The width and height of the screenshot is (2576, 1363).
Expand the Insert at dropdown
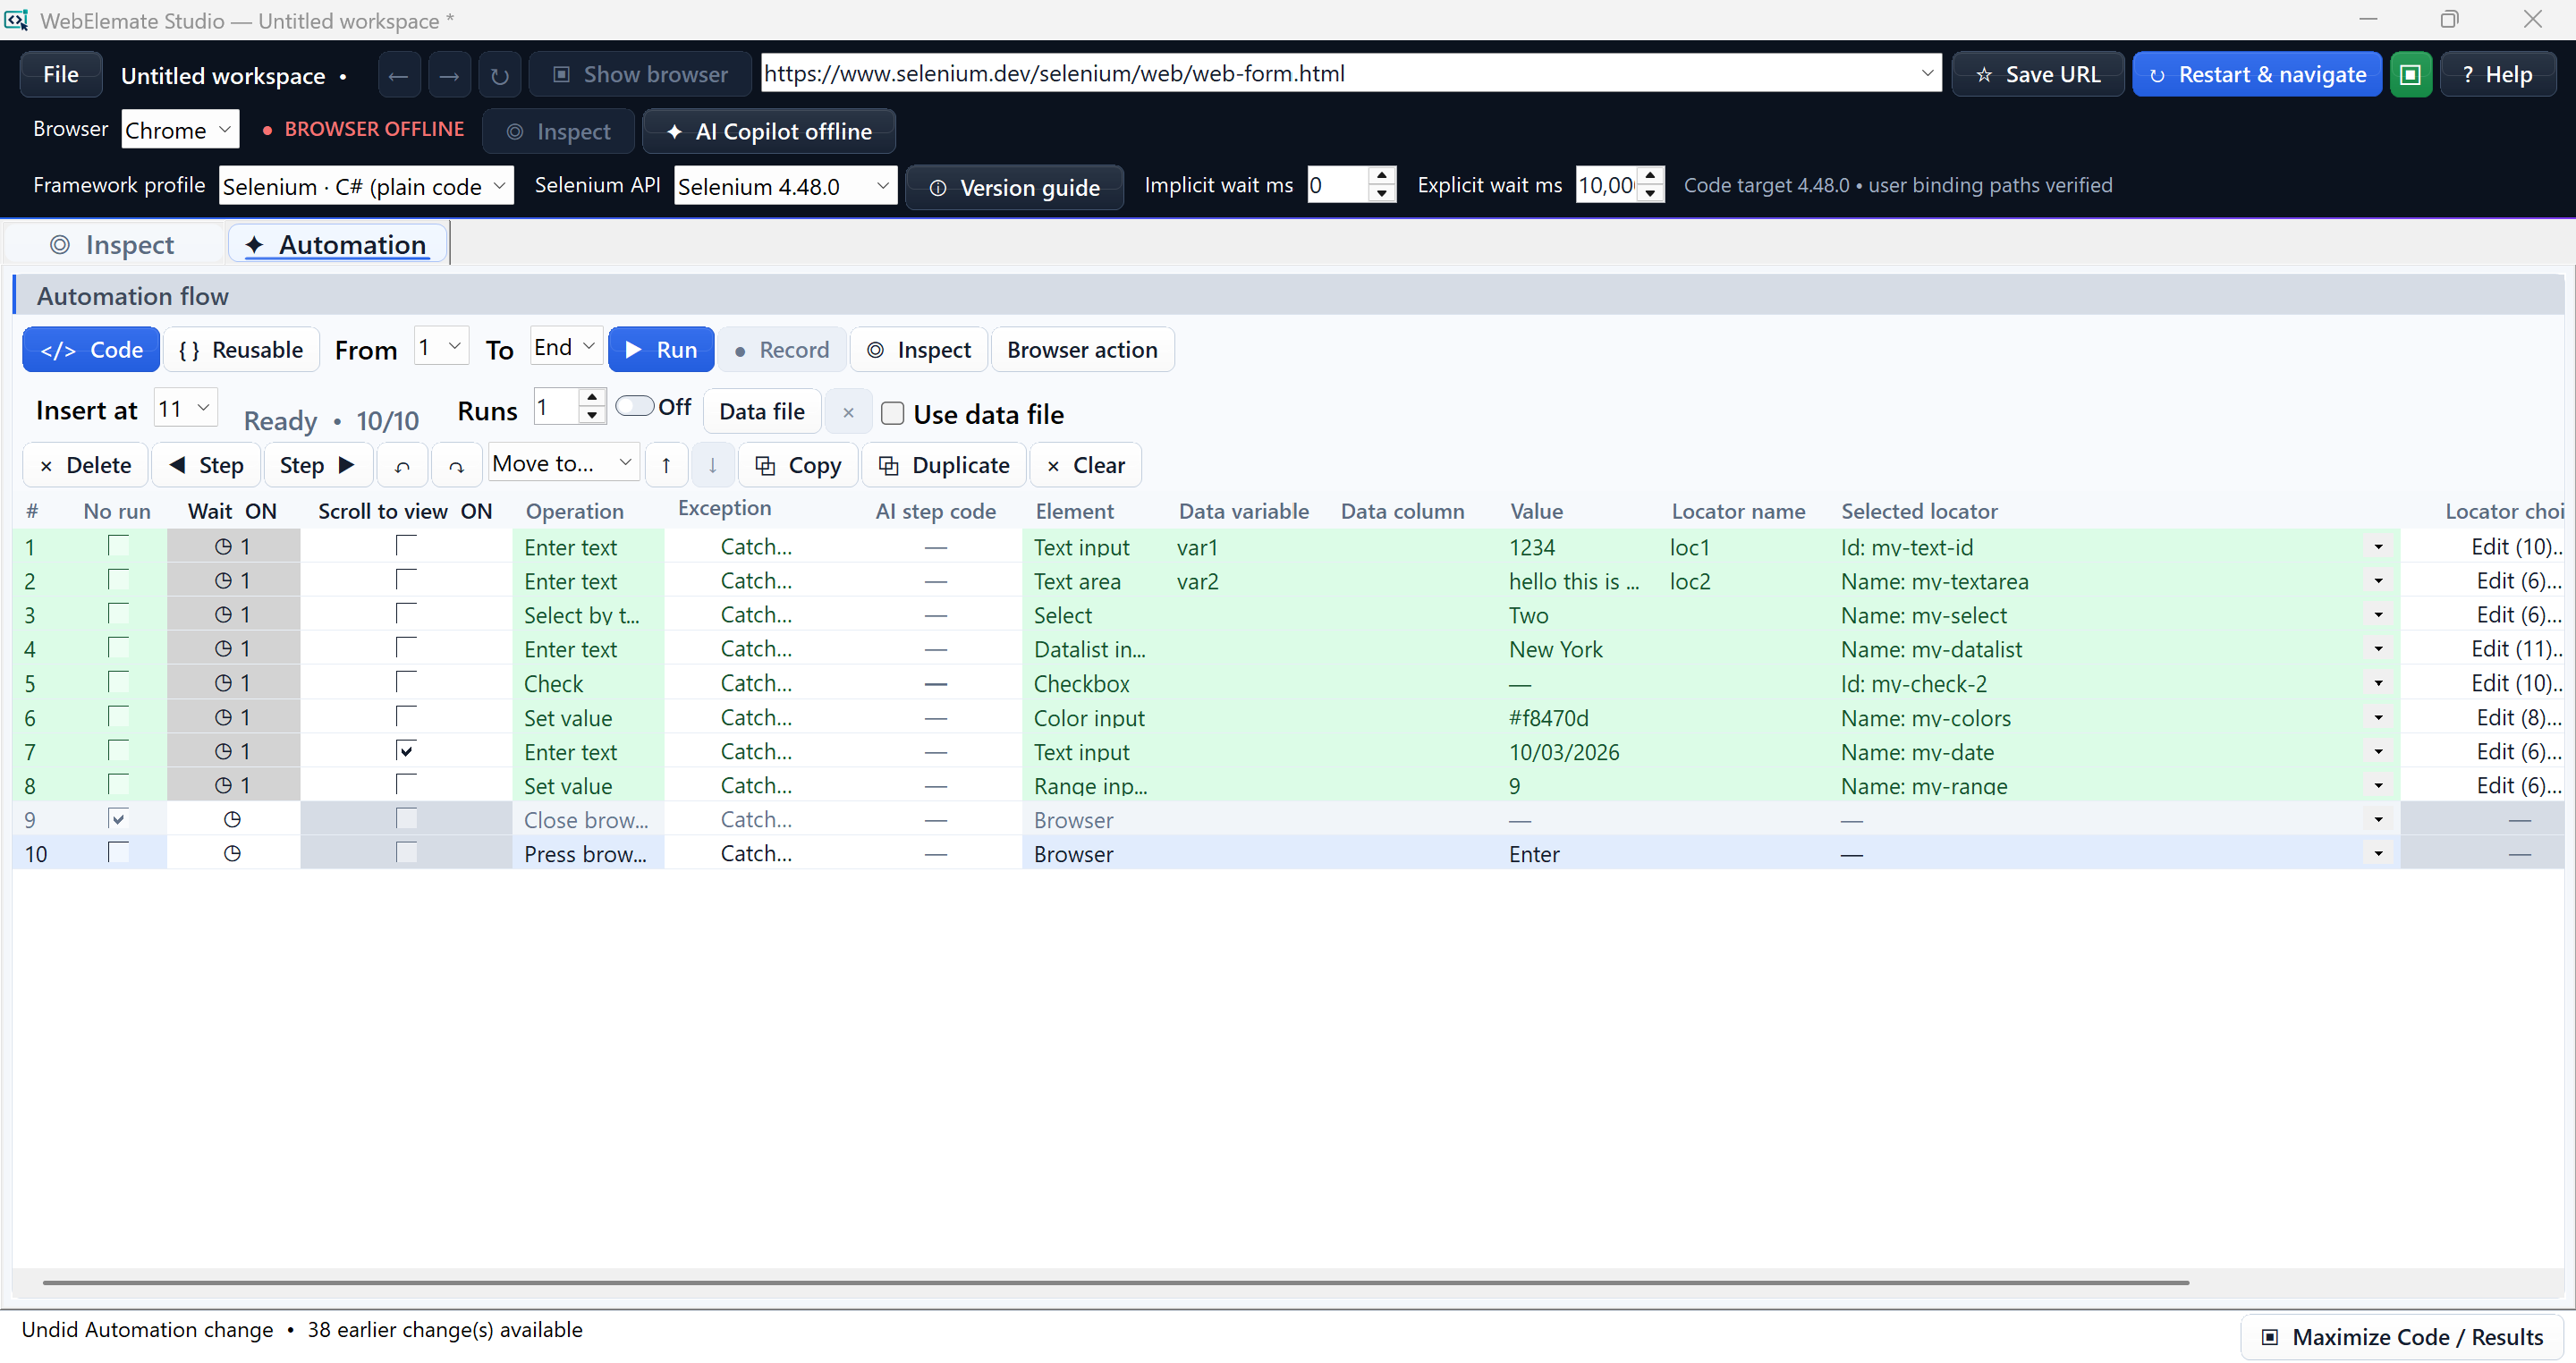point(186,408)
